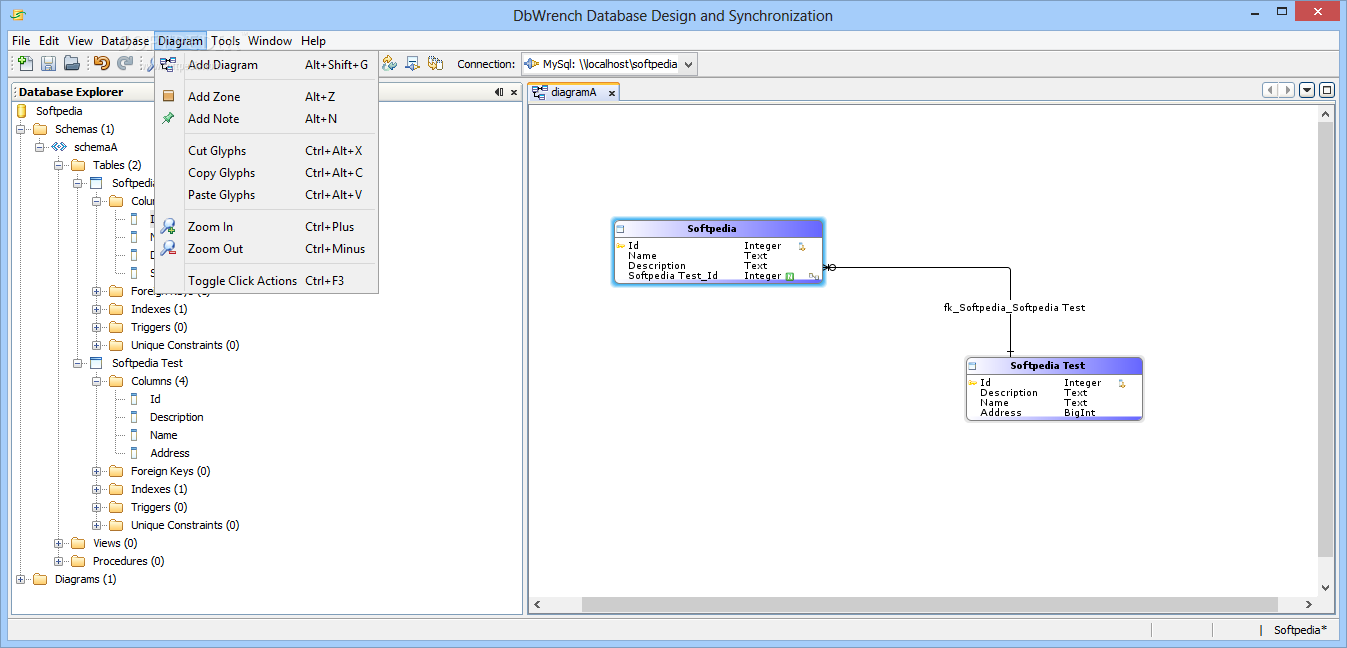Click the Open project folder toolbar icon
Viewport: 1347px width, 648px height.
72,63
